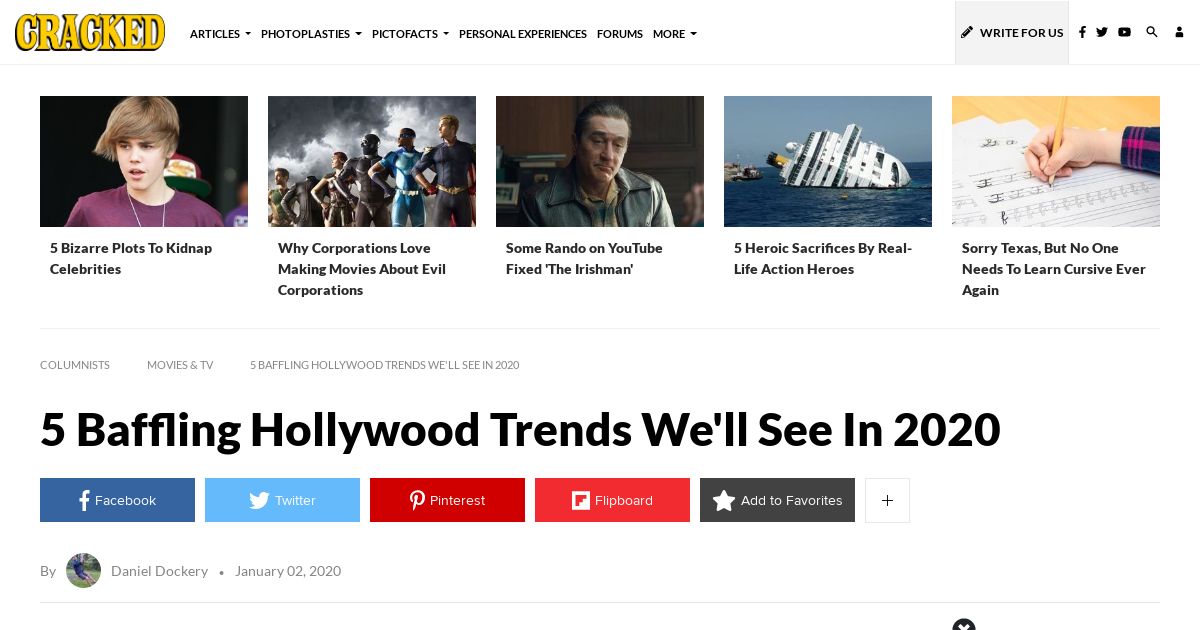Expand more share options plus button
Screen dimensions: 1200x630
point(887,500)
